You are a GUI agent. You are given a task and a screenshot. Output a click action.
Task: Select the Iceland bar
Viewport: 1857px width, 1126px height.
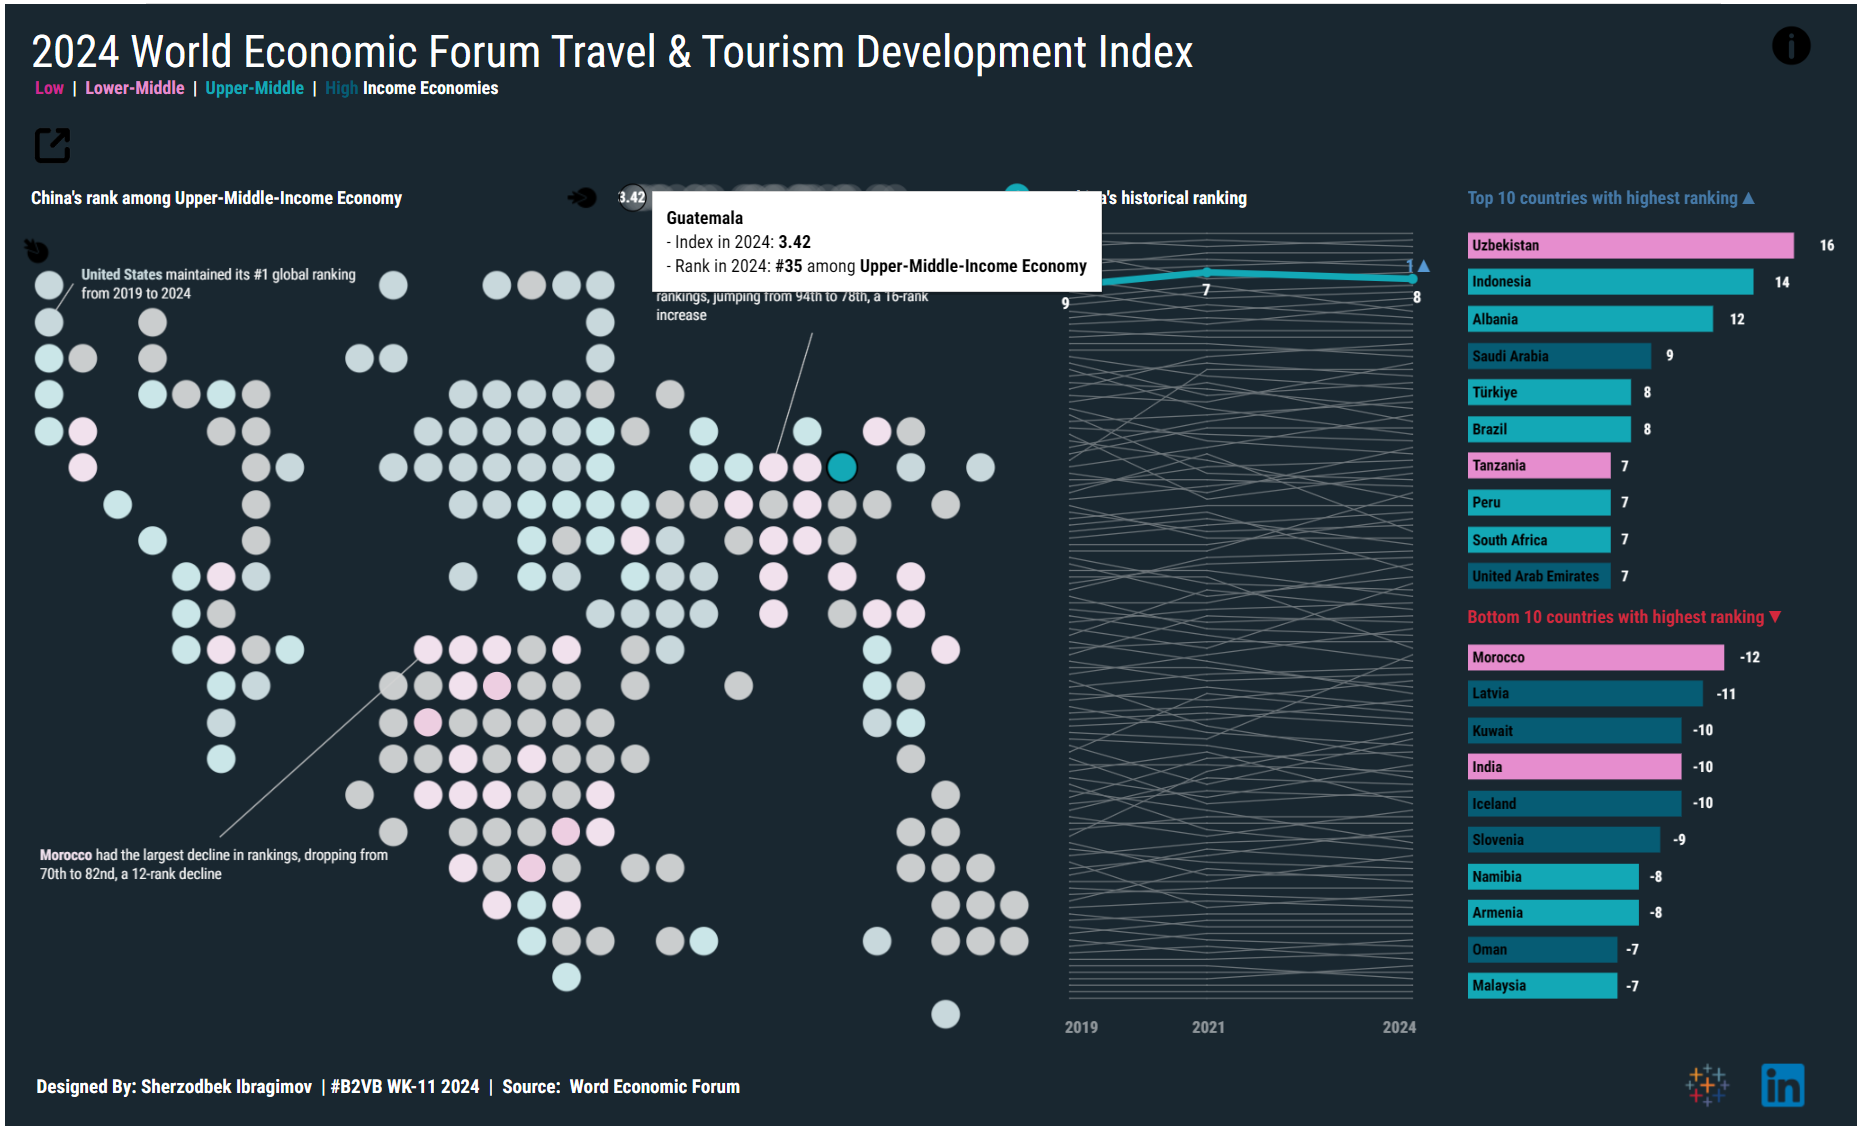point(1574,803)
